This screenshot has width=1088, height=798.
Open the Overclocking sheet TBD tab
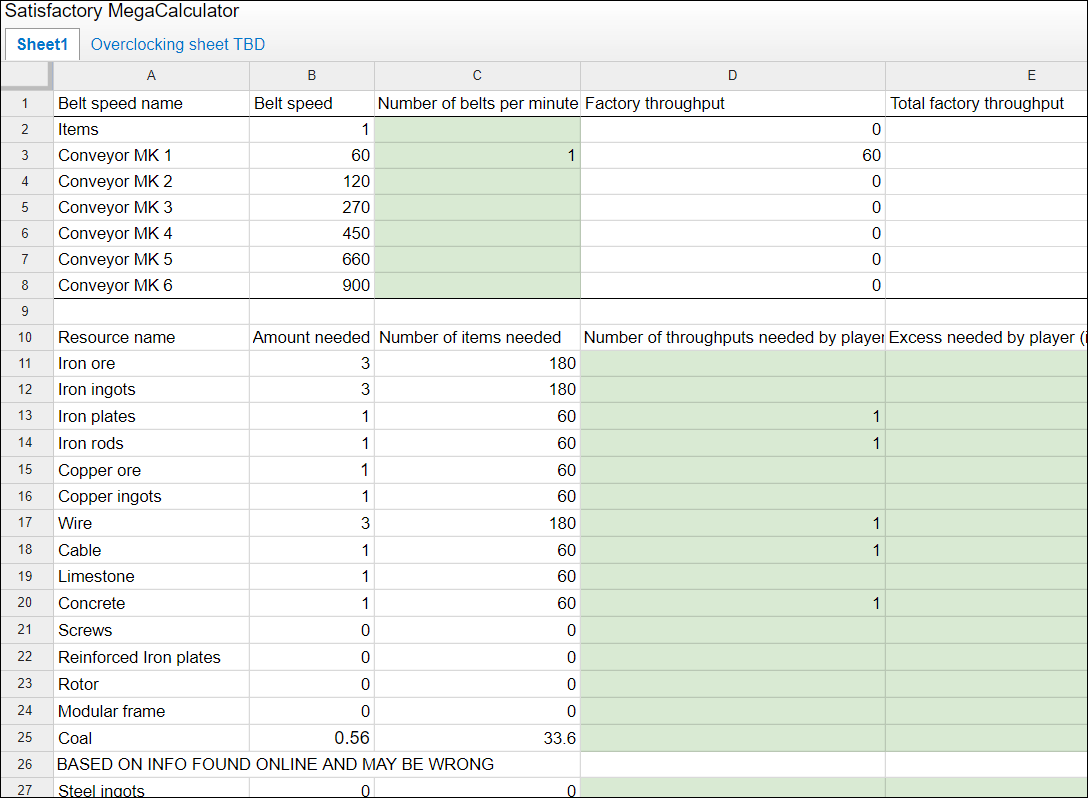pos(178,44)
